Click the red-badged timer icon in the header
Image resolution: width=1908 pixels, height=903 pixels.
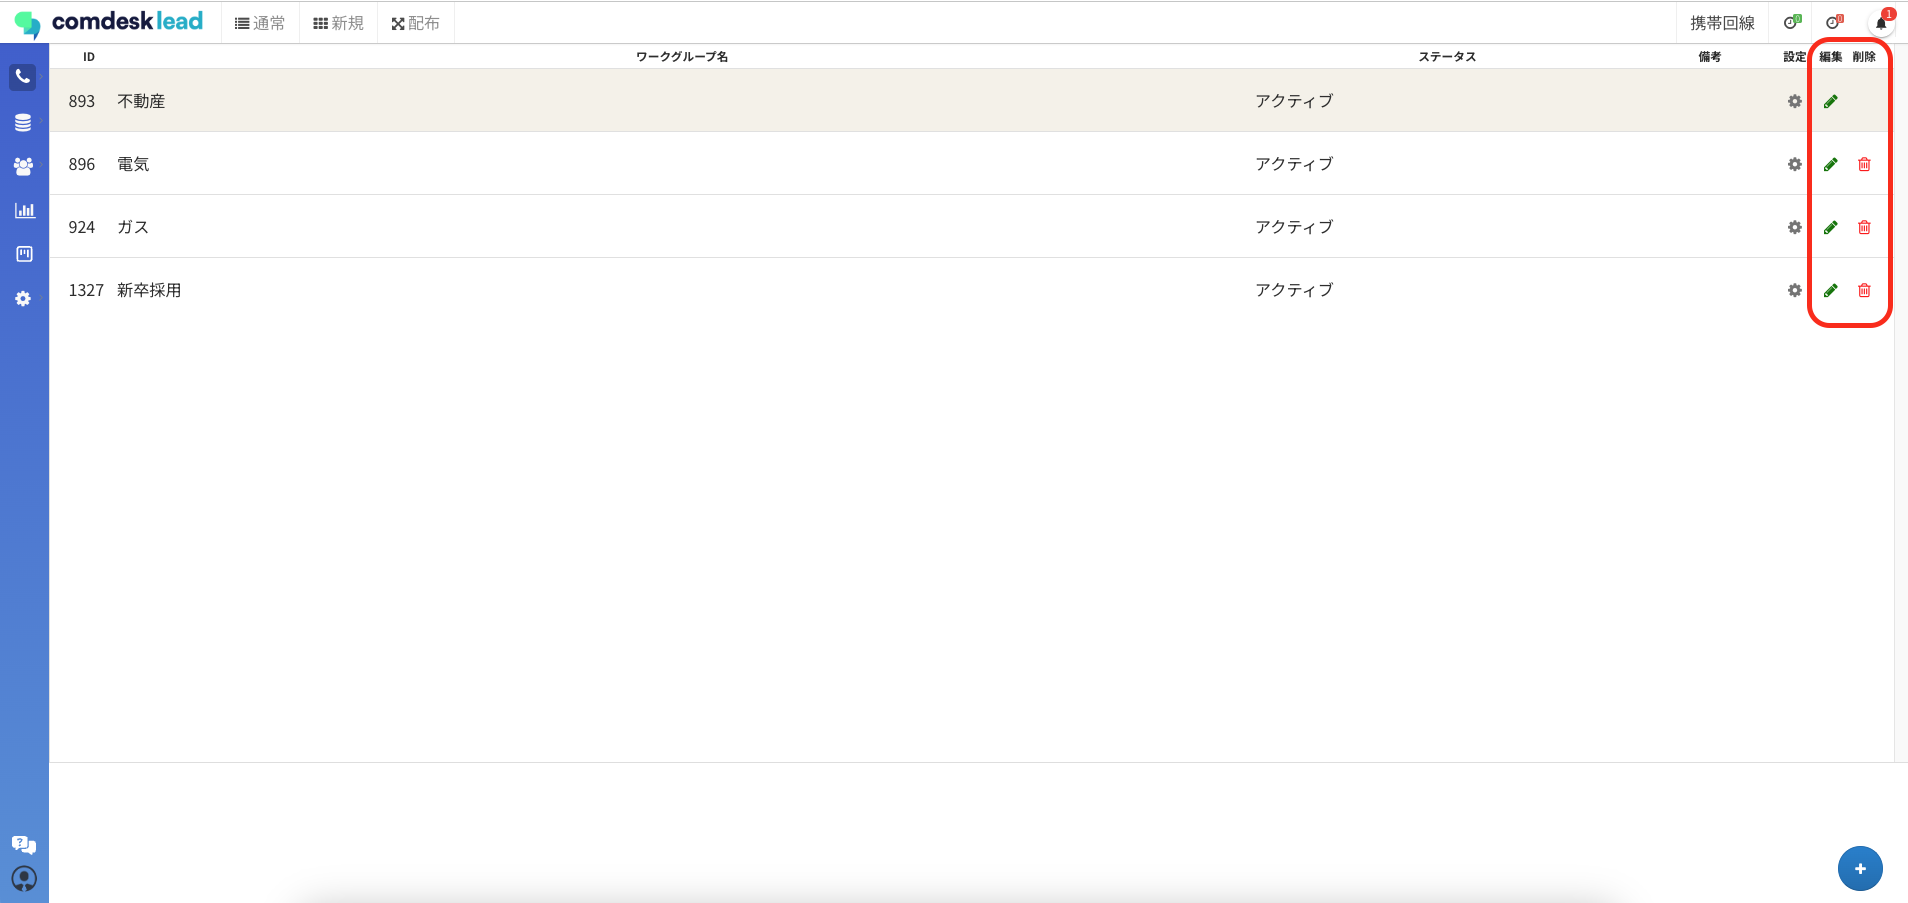click(1834, 22)
